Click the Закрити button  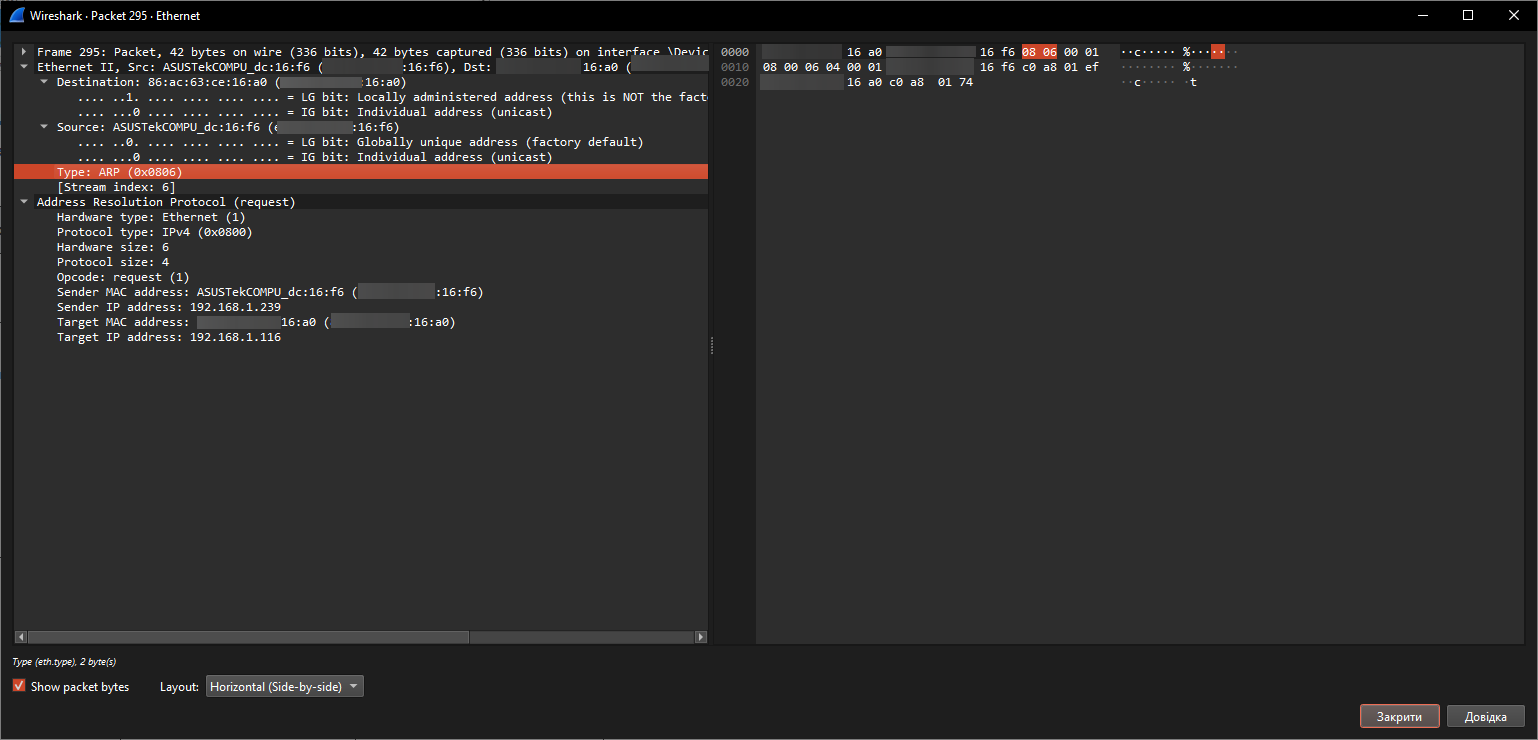coord(1399,717)
